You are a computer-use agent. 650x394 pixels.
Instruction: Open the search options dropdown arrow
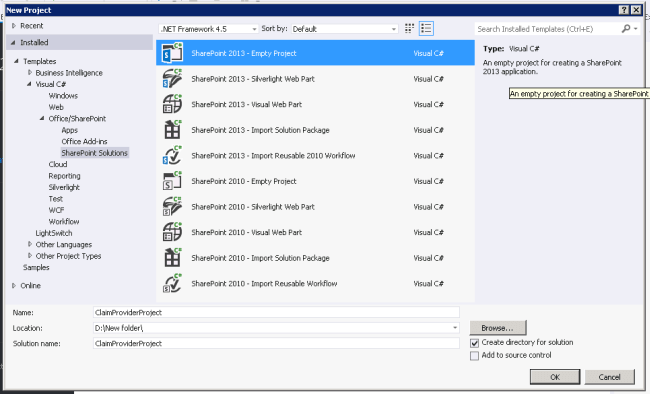635,29
